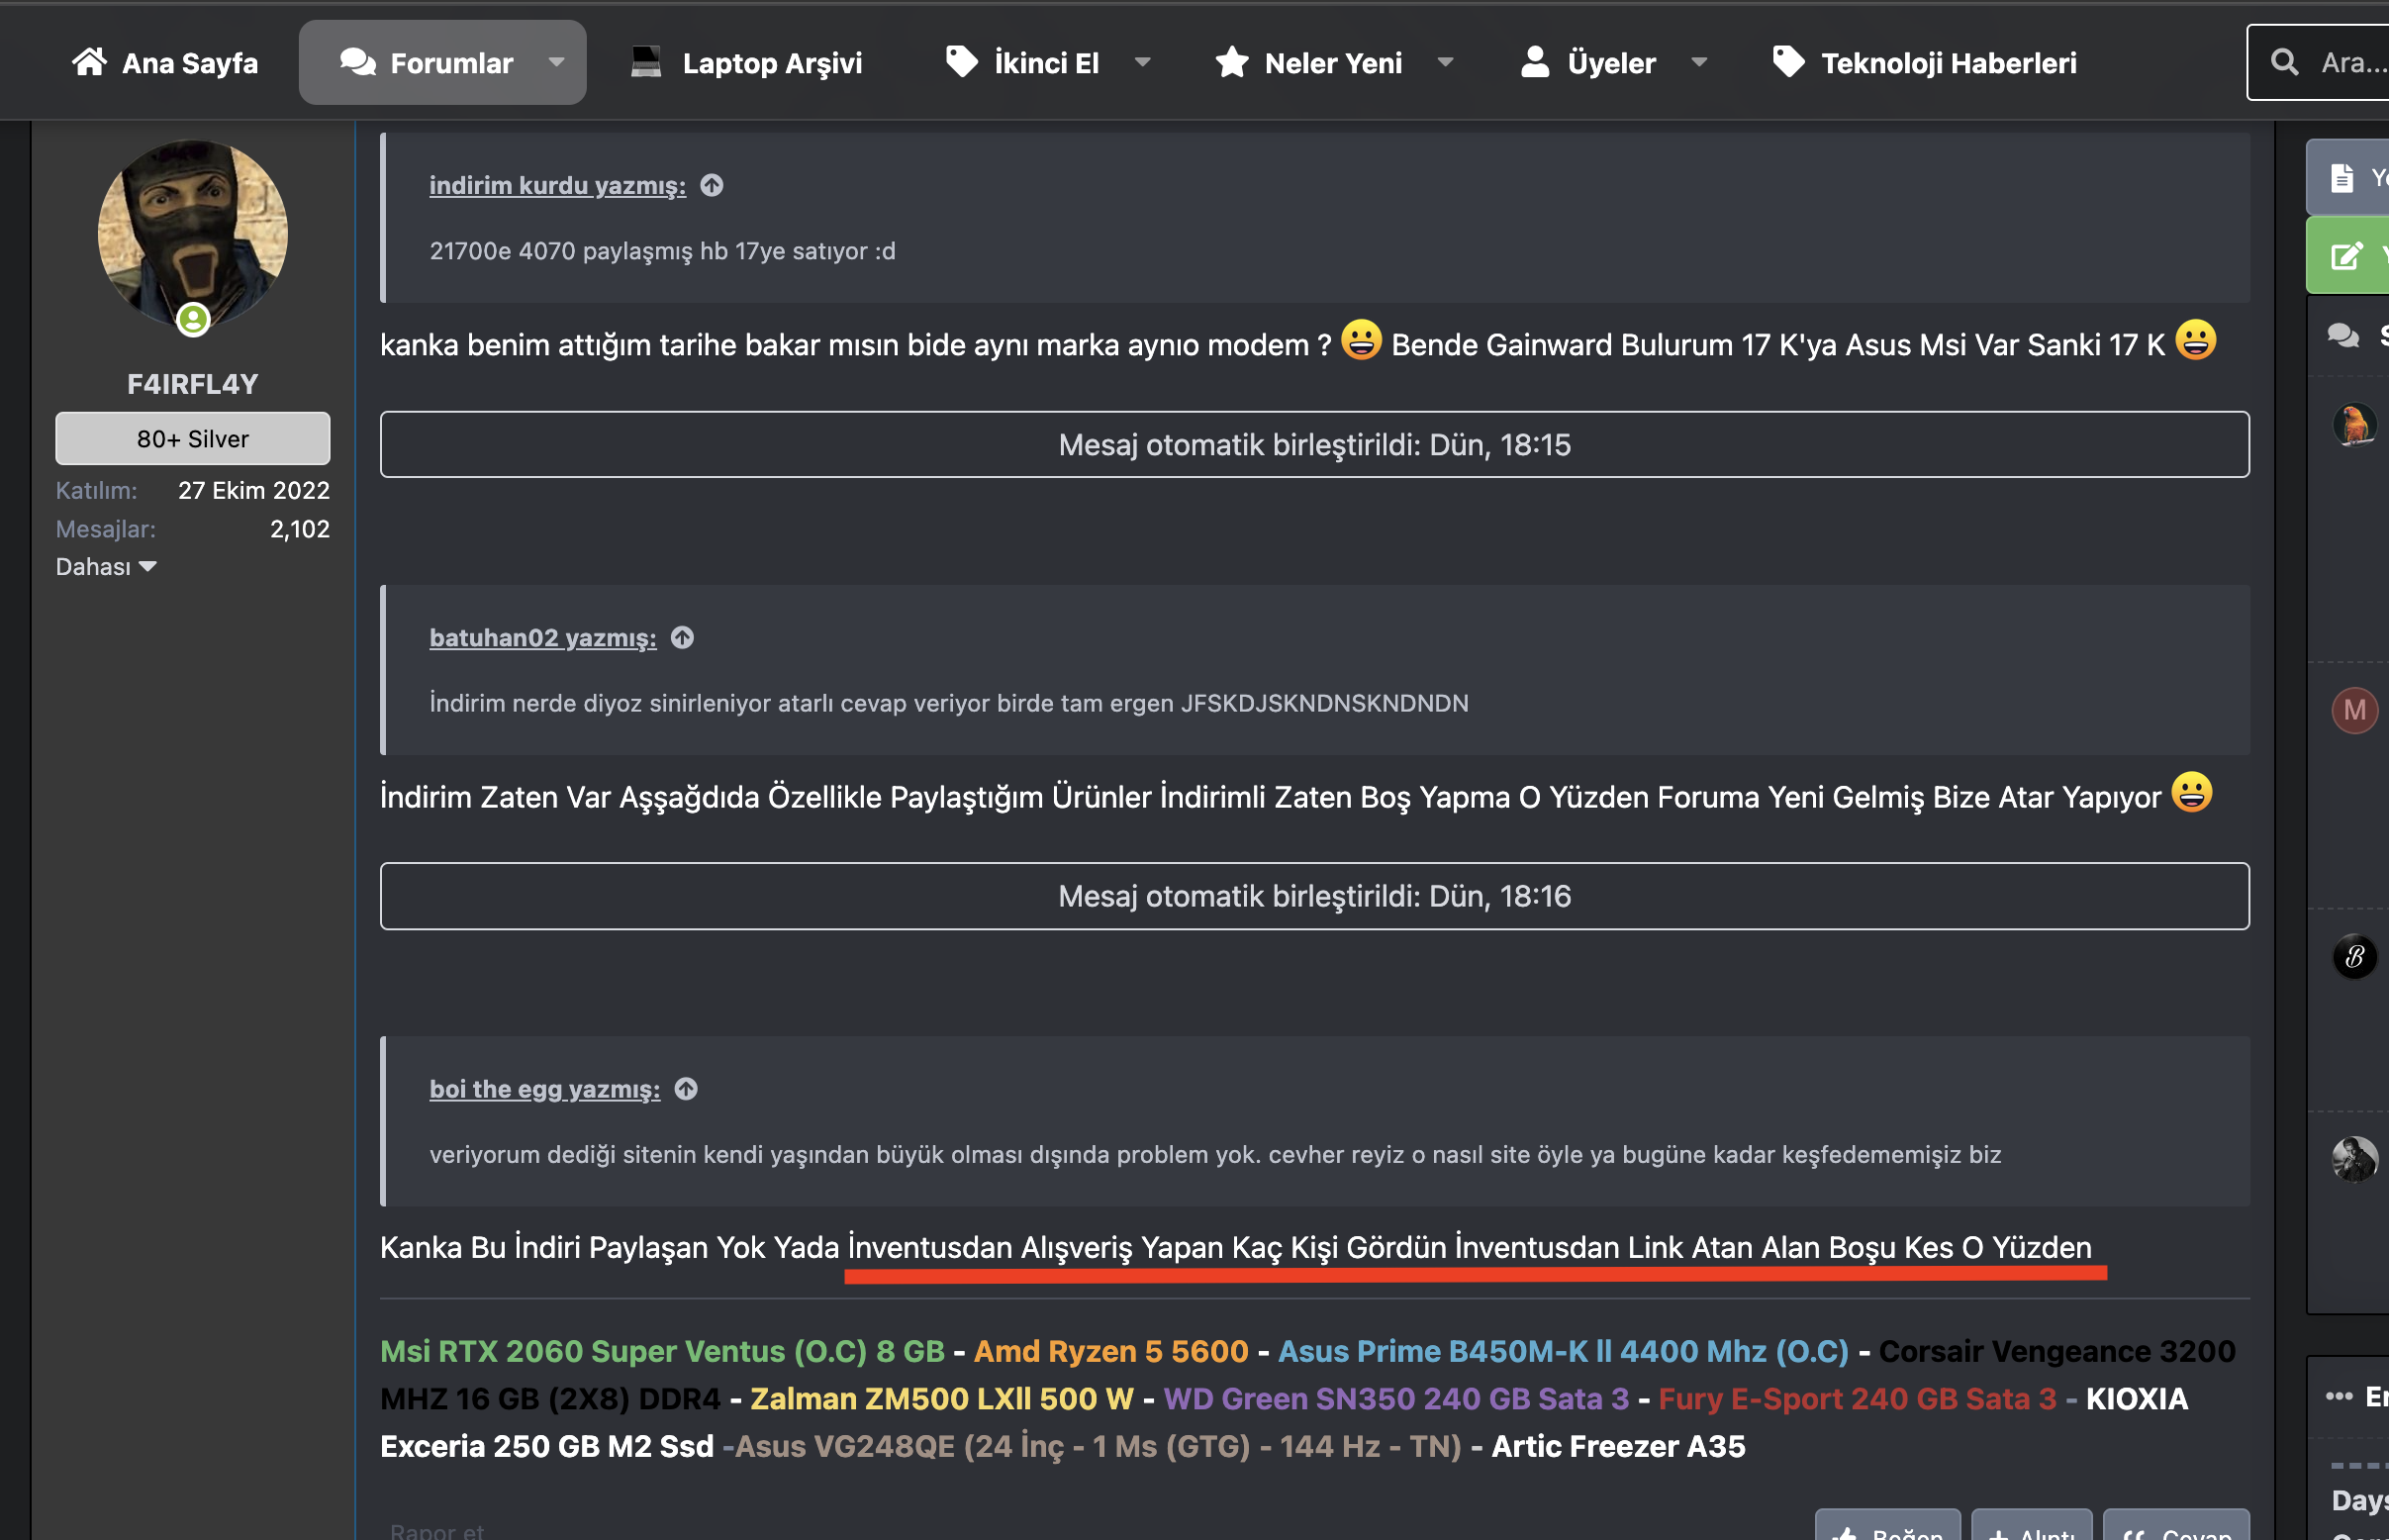The height and width of the screenshot is (1540, 2389).
Task: Jump to batuhan02's quoted post arrow
Action: coord(682,638)
